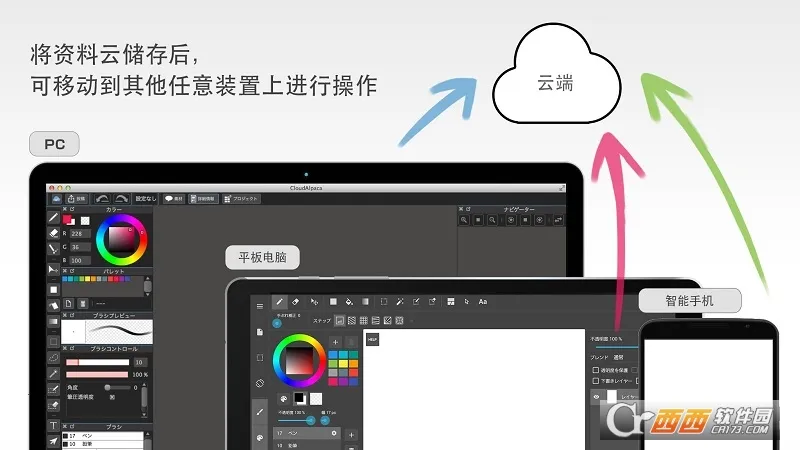Open the hamburger menu on the tablet
Viewport: 800px width, 450px height.
[x=260, y=305]
